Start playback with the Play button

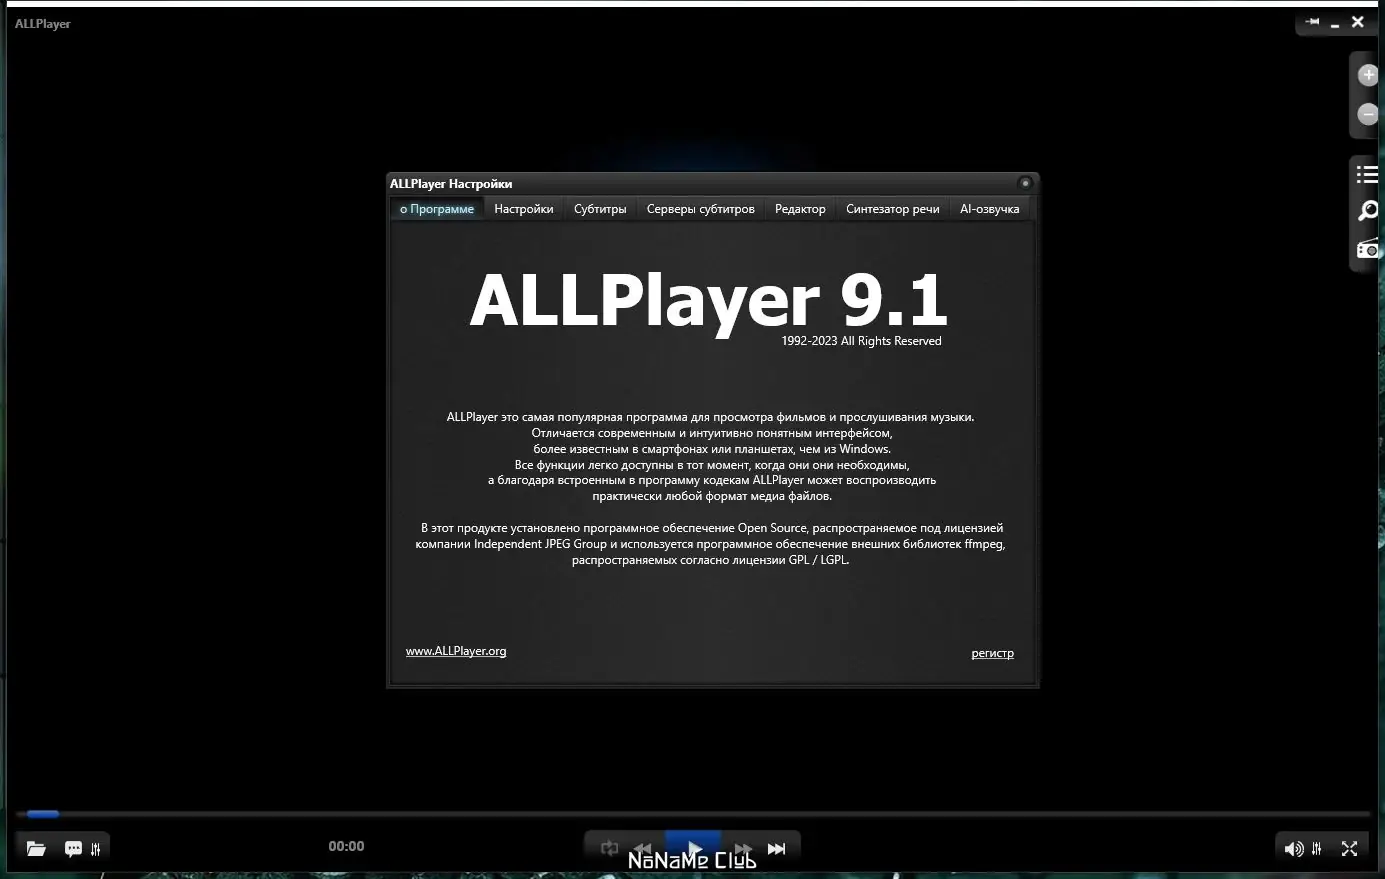pos(693,848)
